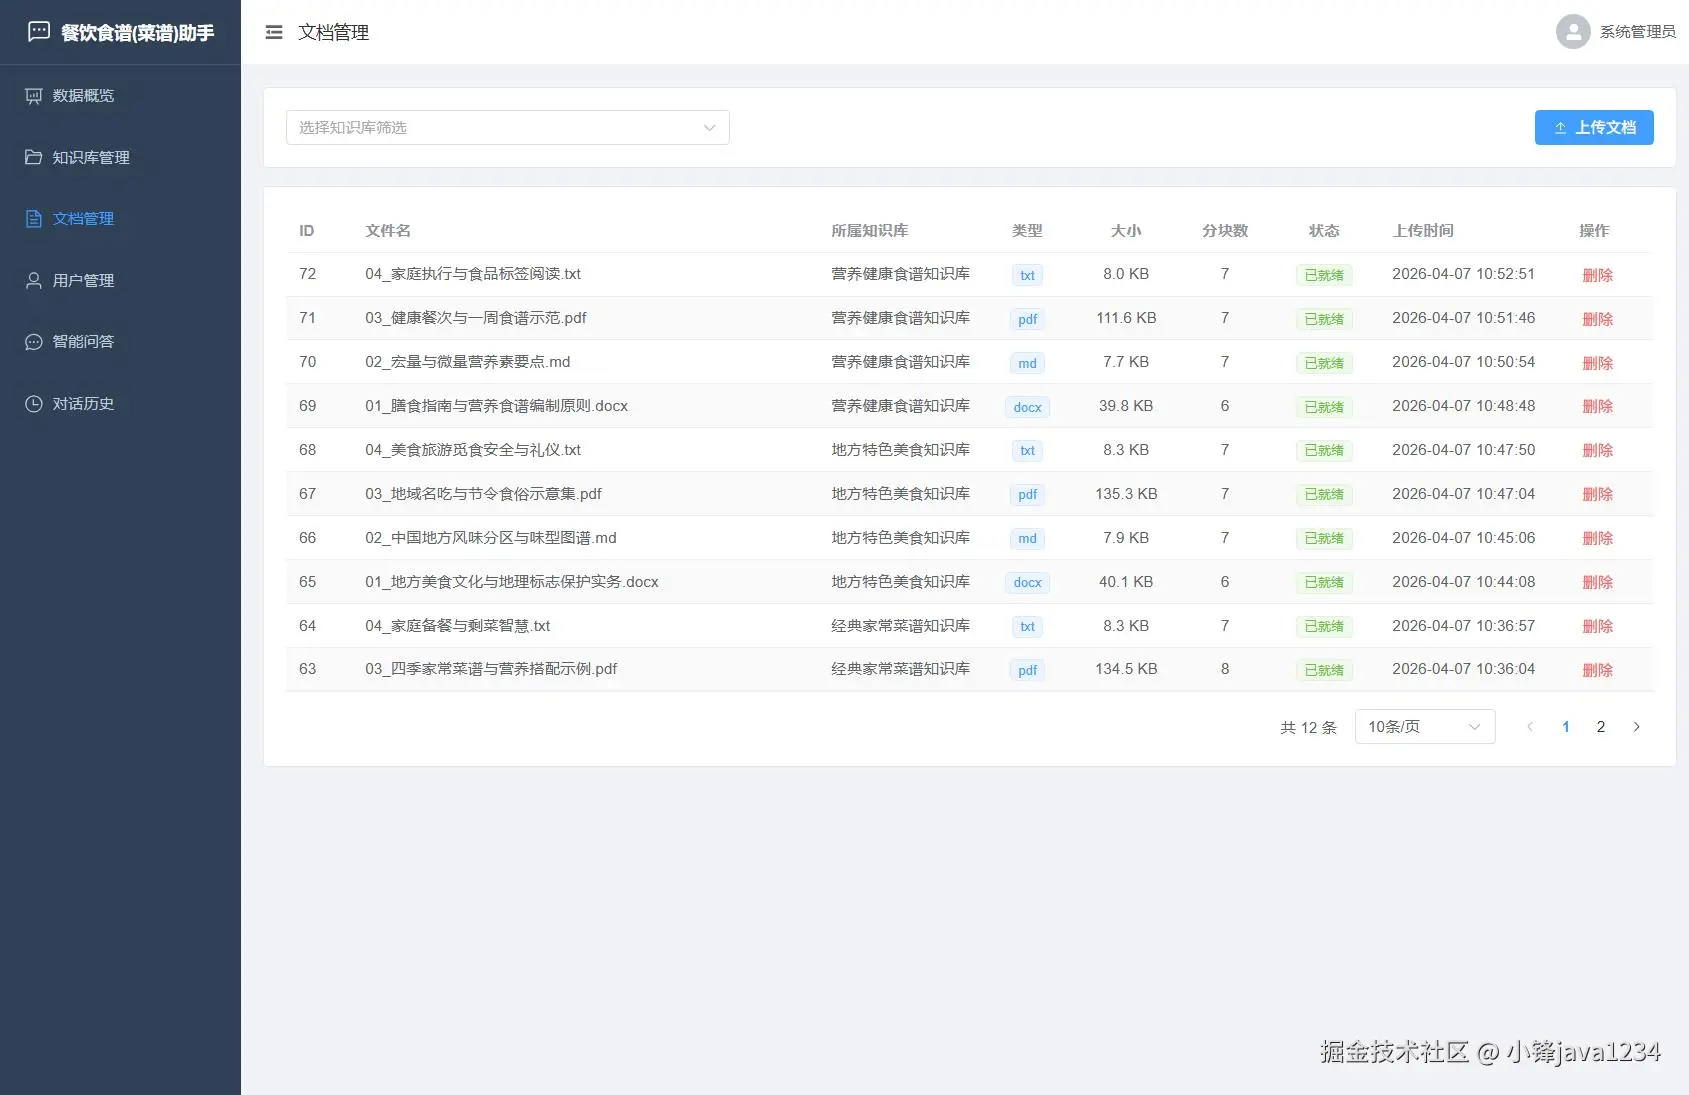
Task: Delete document 03_地域名吃与节令食俗示意集.pdf
Action: (1597, 494)
